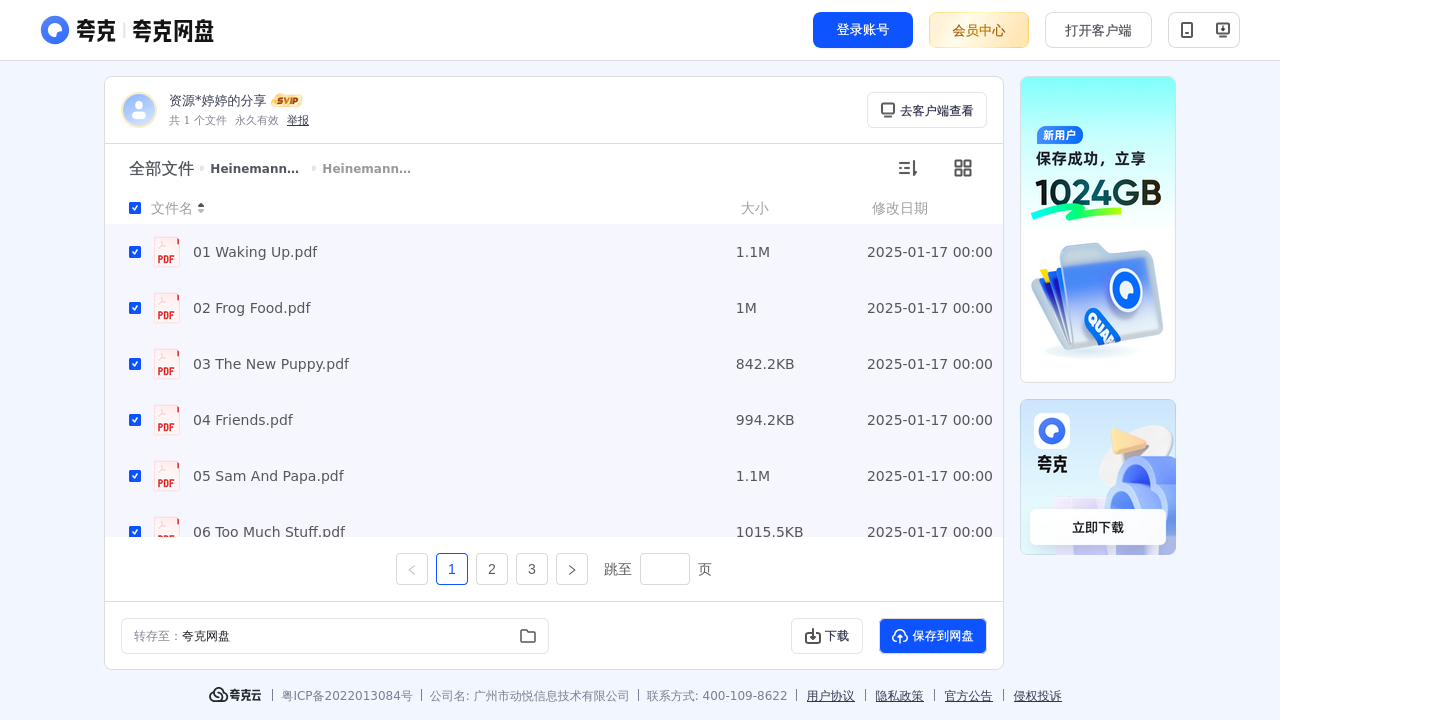Click the PDF icon of 03 The New Puppy.pdf
Screen dimensions: 1452x720
(x=167, y=364)
